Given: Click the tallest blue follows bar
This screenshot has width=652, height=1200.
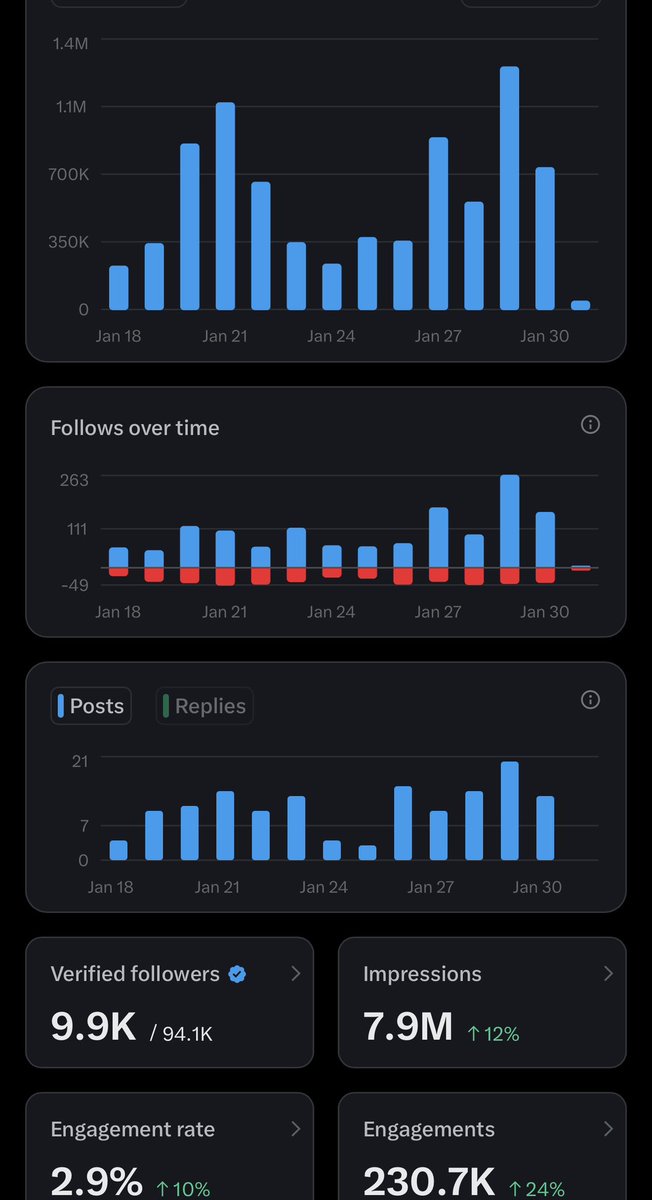Looking at the screenshot, I should click(509, 521).
